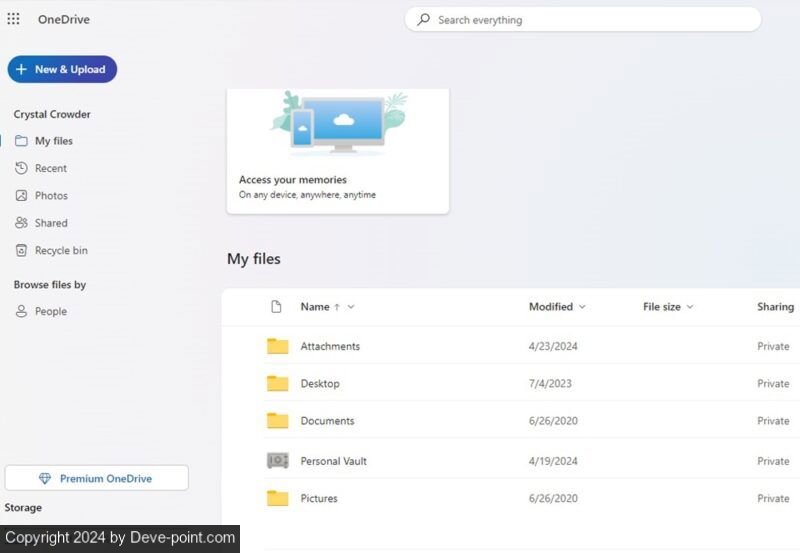Show Shared files
The image size is (800, 553).
click(x=51, y=223)
